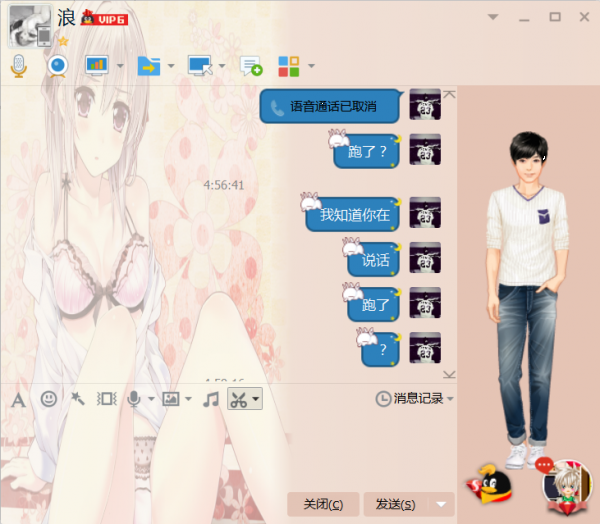Open the colorful apps grid icon
The image size is (600, 524).
[289, 66]
